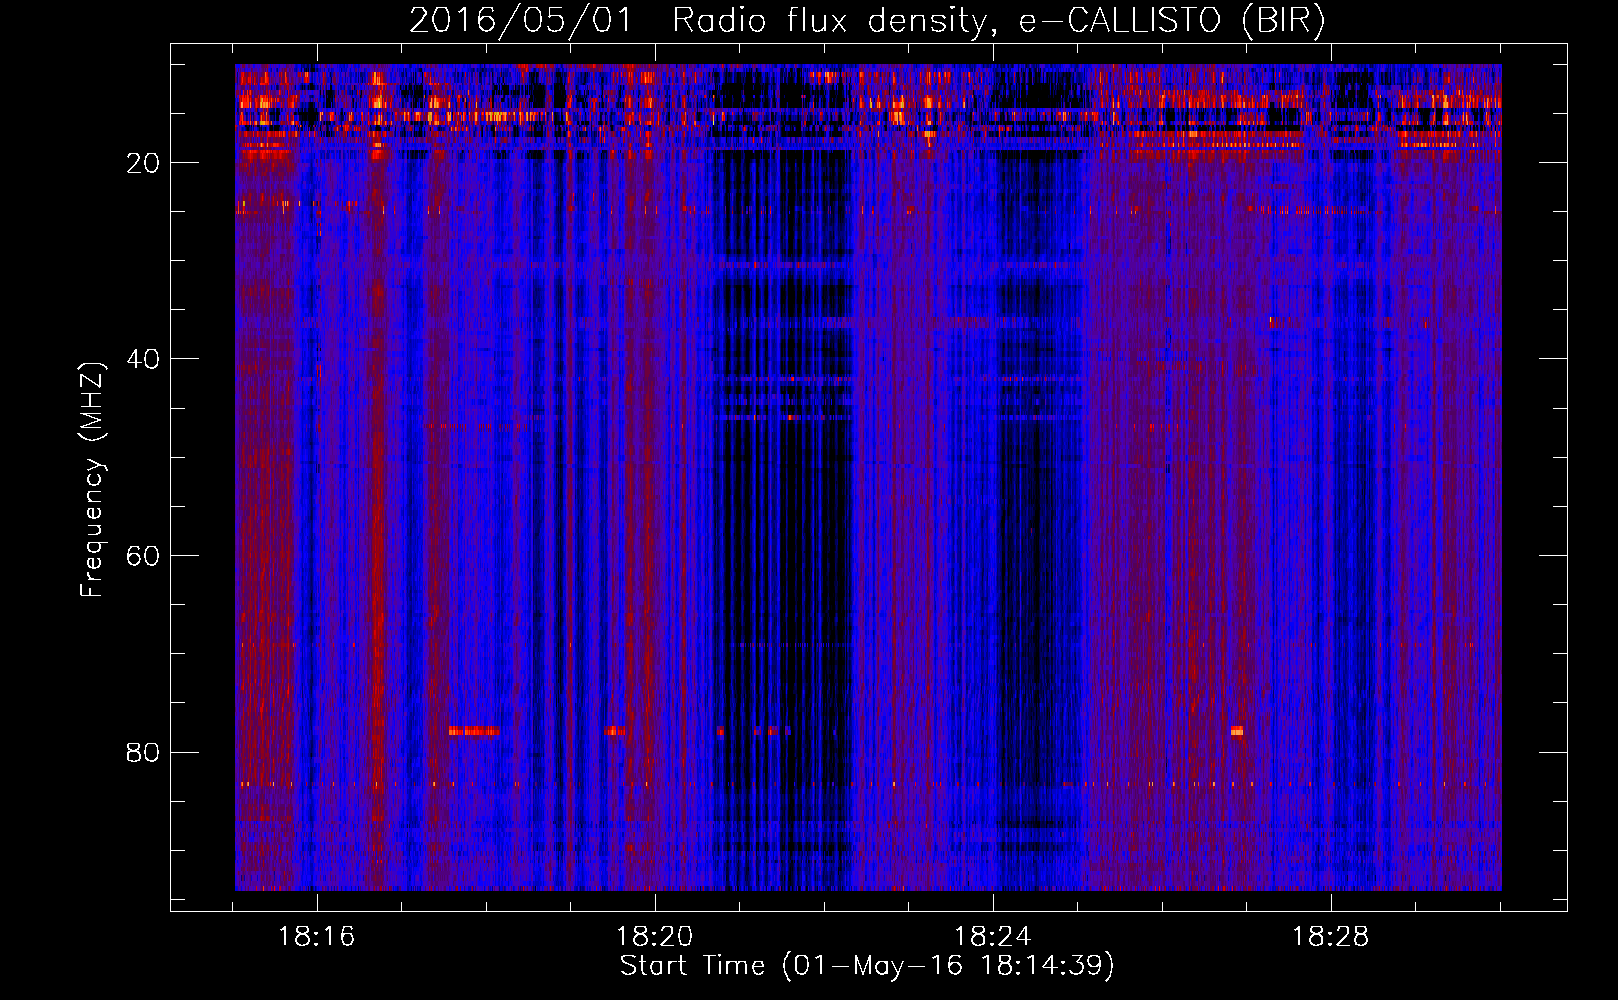Click the "18:20" time tick label
Screen dimensions: 1618x1000
654,937
